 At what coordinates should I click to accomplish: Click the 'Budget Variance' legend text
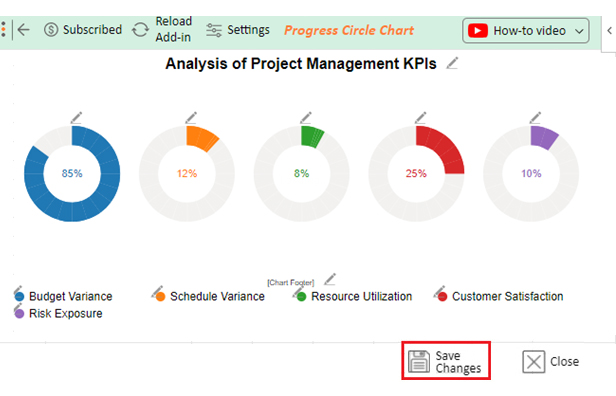click(x=71, y=297)
